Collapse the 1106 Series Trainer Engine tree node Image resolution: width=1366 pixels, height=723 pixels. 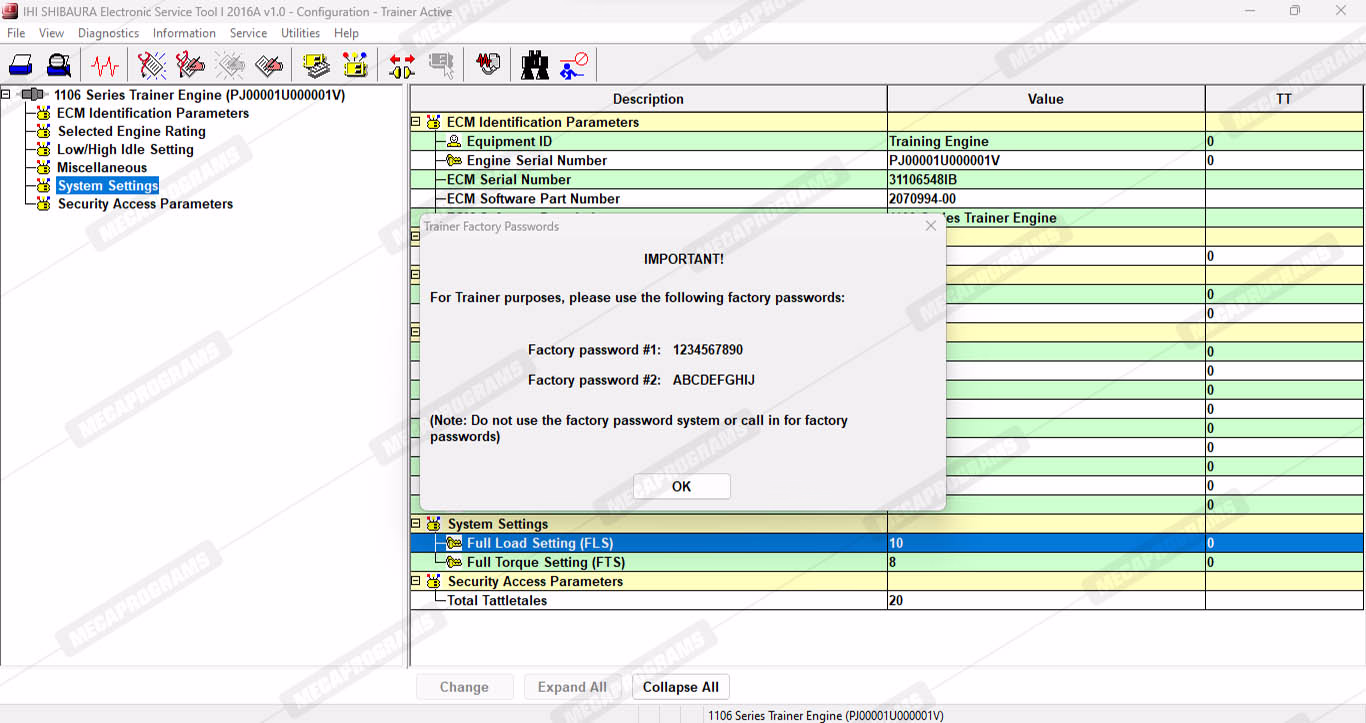[x=6, y=95]
